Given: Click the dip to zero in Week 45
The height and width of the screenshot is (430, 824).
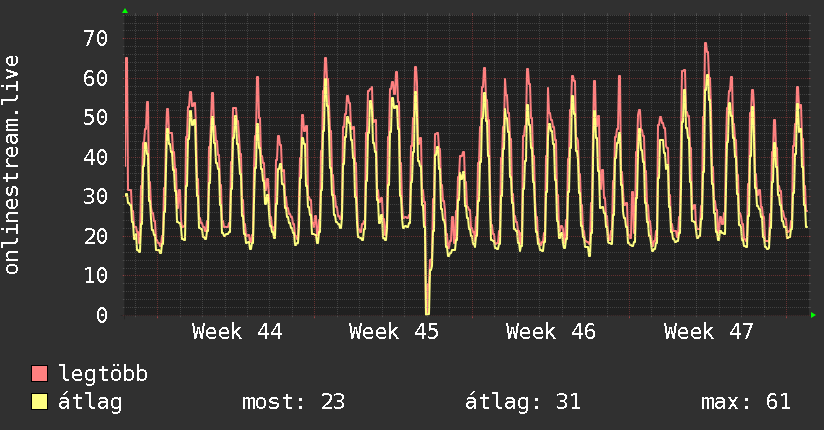Looking at the screenshot, I should tap(427, 312).
